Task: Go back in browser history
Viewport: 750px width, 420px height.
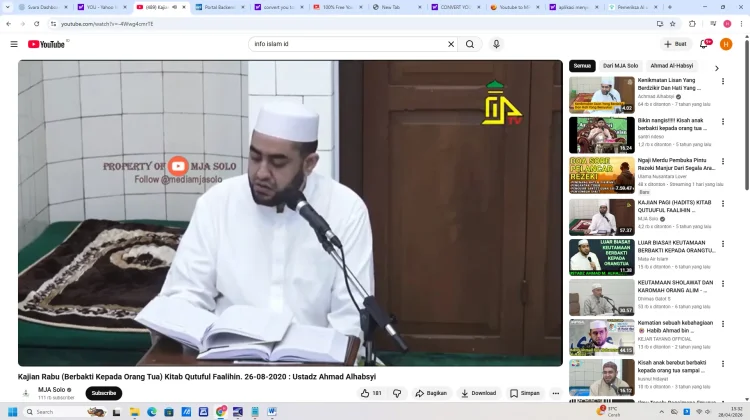Action: 9,24
